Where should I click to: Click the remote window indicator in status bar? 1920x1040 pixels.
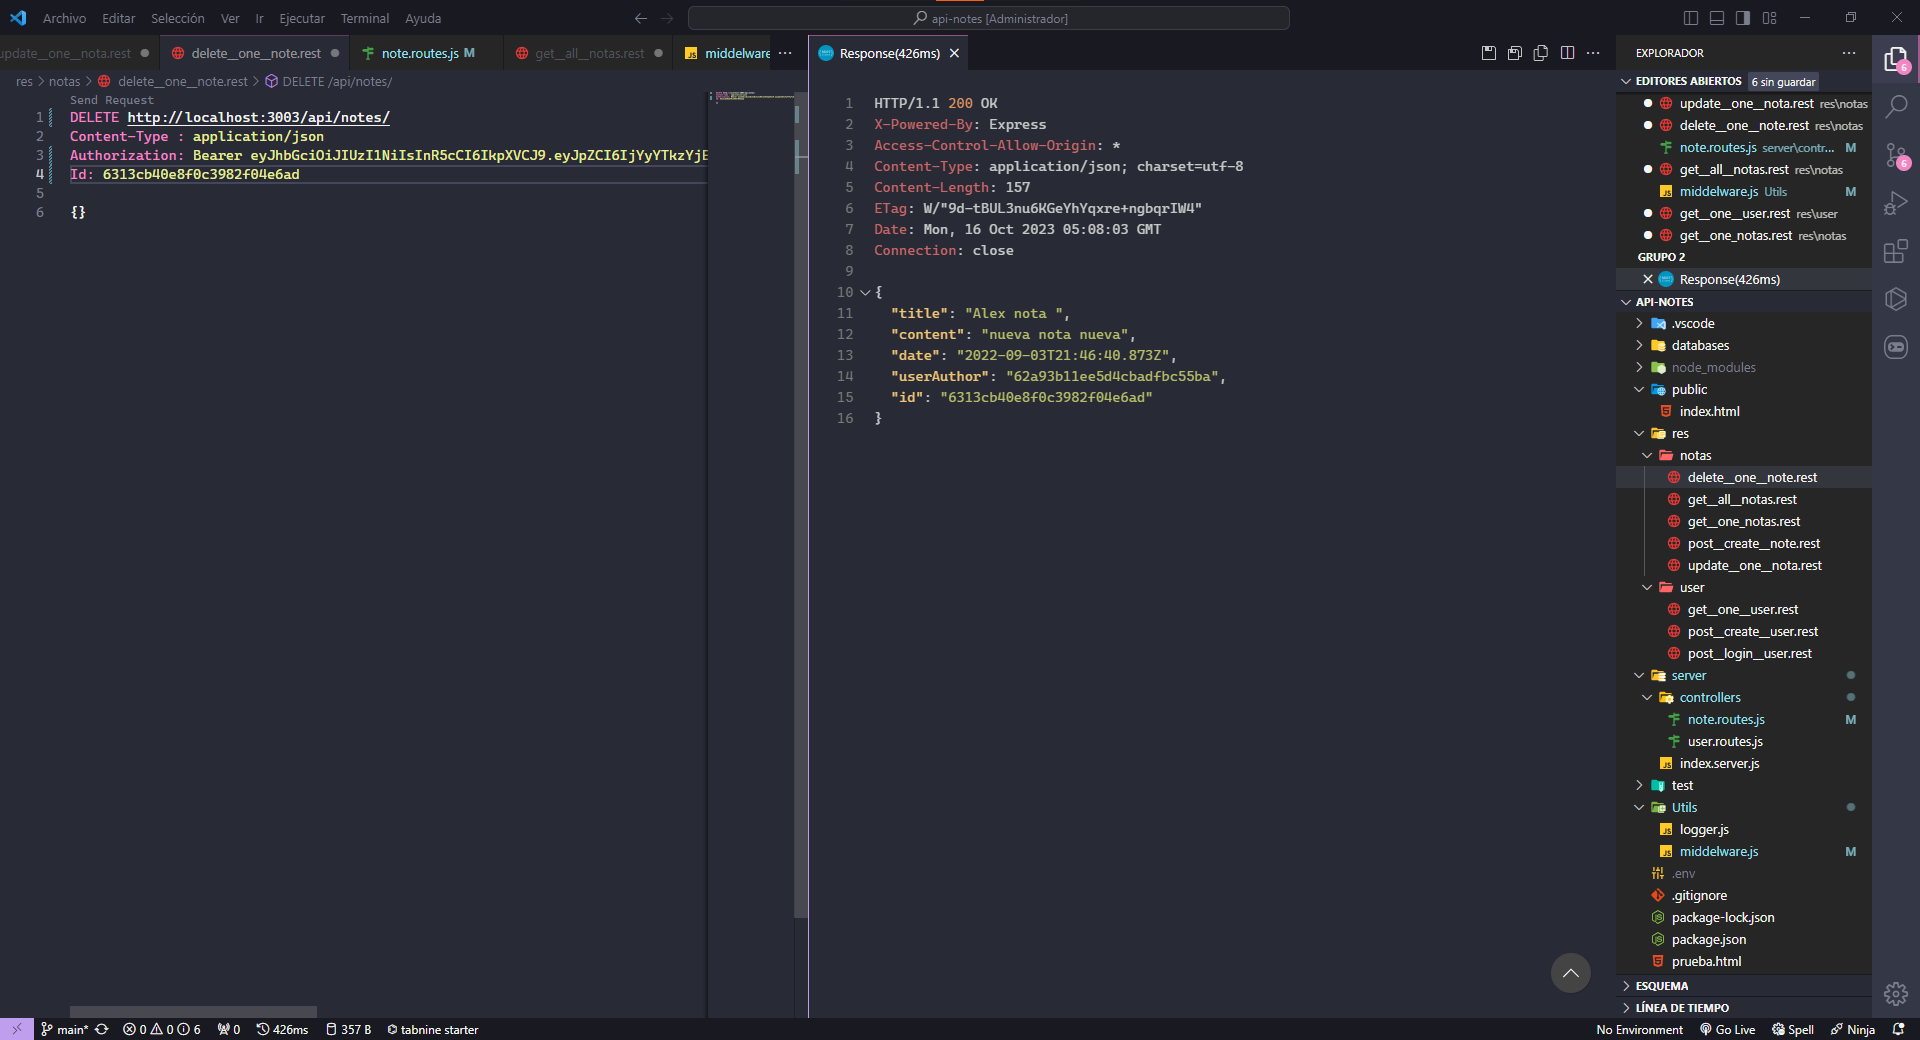click(x=17, y=1029)
